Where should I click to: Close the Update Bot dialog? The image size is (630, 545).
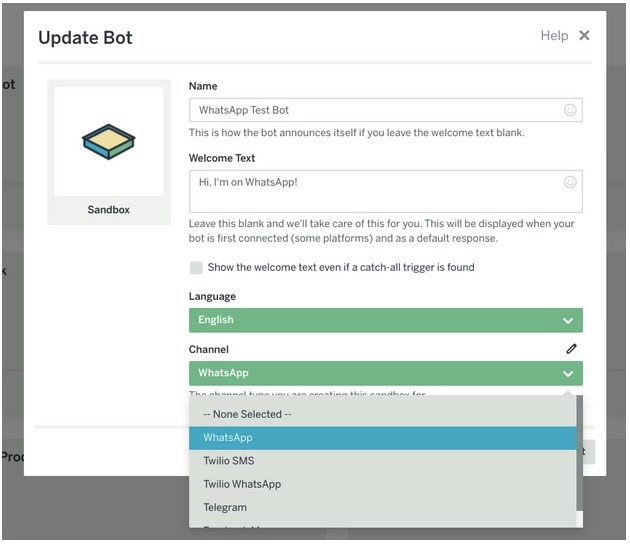click(x=584, y=35)
